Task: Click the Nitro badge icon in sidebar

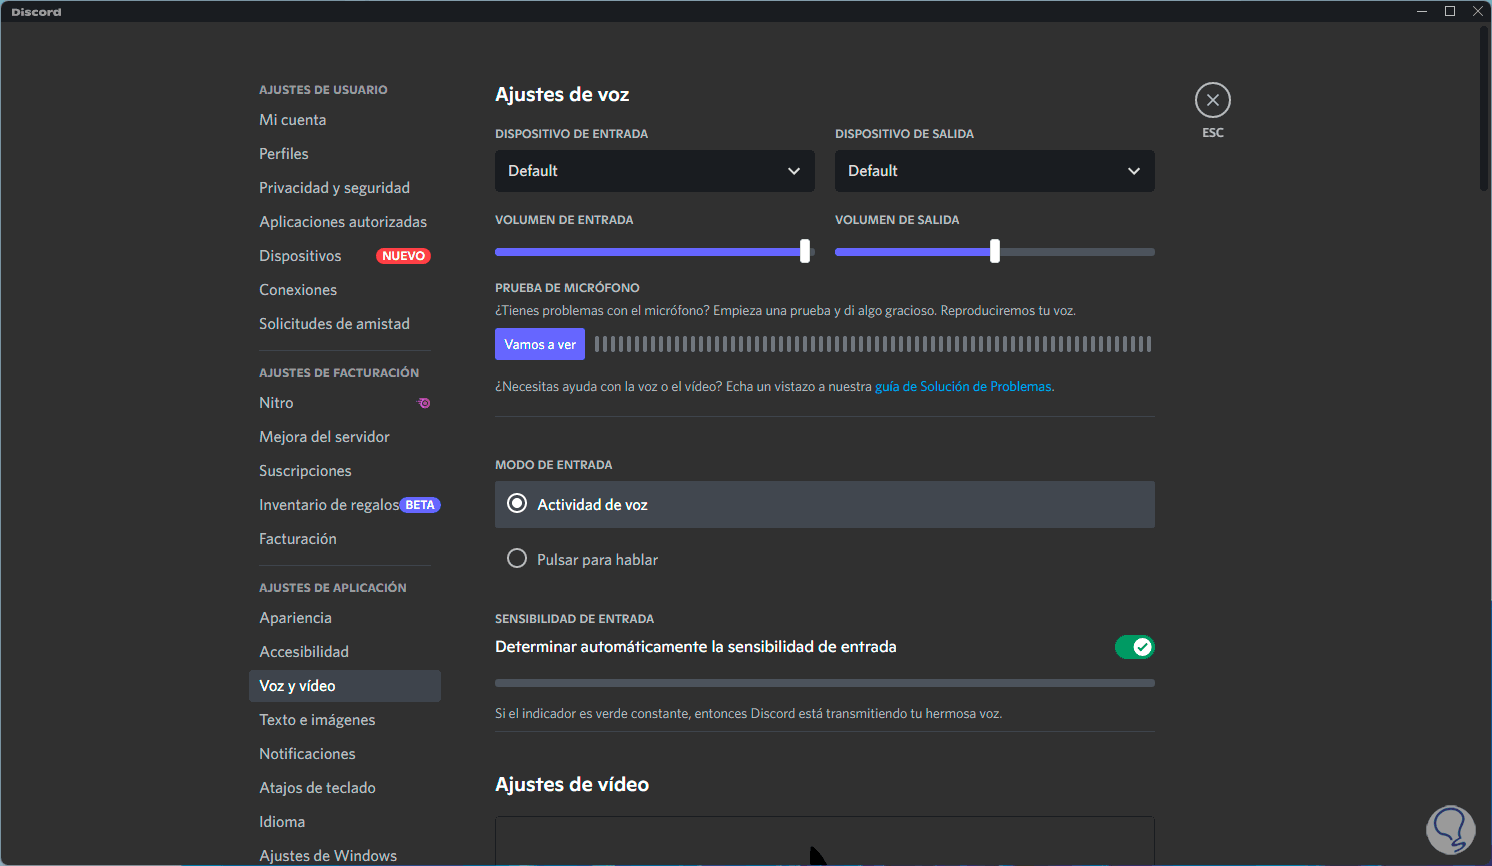Action: [424, 403]
